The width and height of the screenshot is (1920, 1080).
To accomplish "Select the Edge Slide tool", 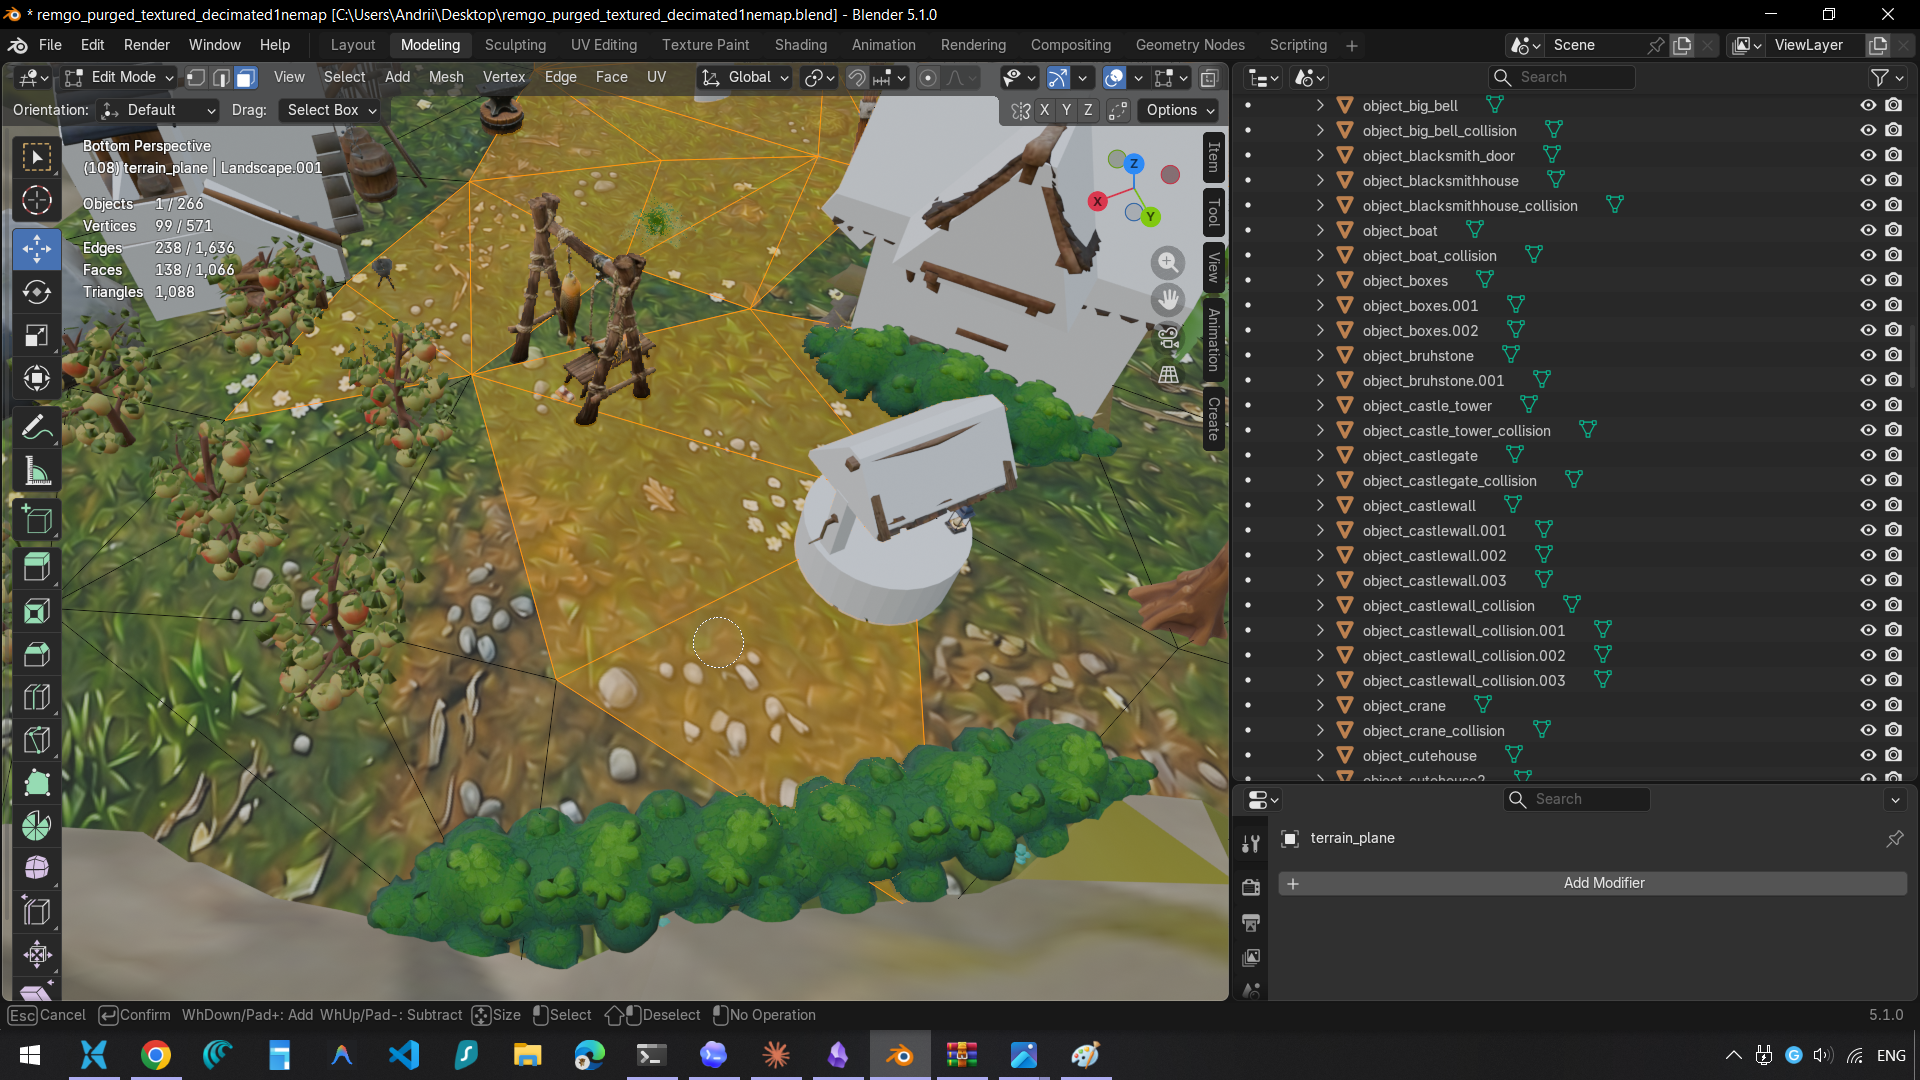I will point(37,911).
